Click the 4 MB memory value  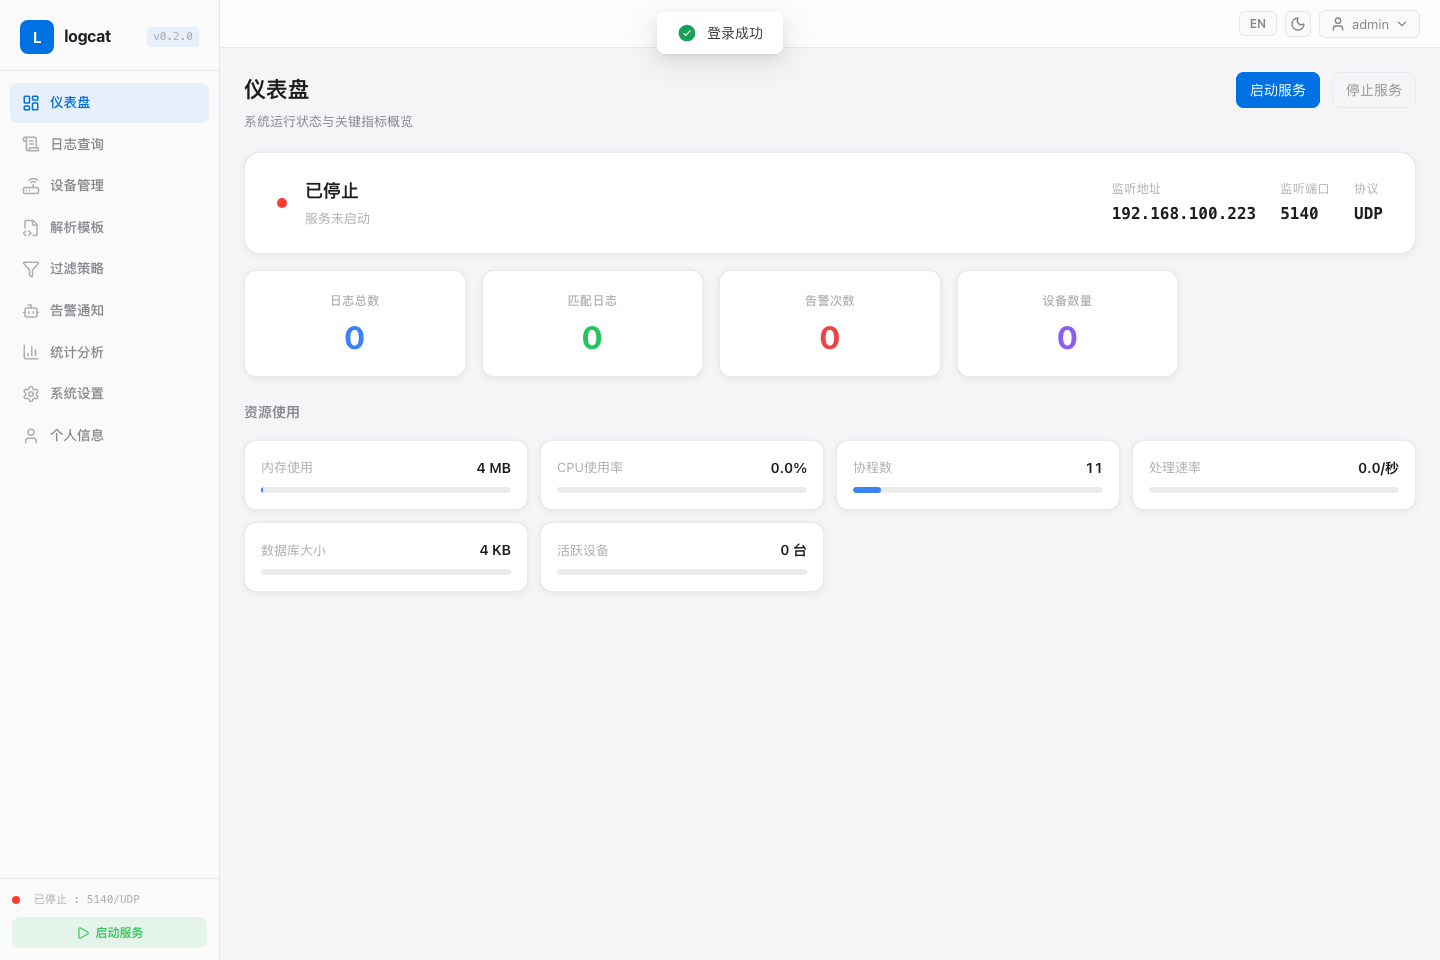(494, 468)
